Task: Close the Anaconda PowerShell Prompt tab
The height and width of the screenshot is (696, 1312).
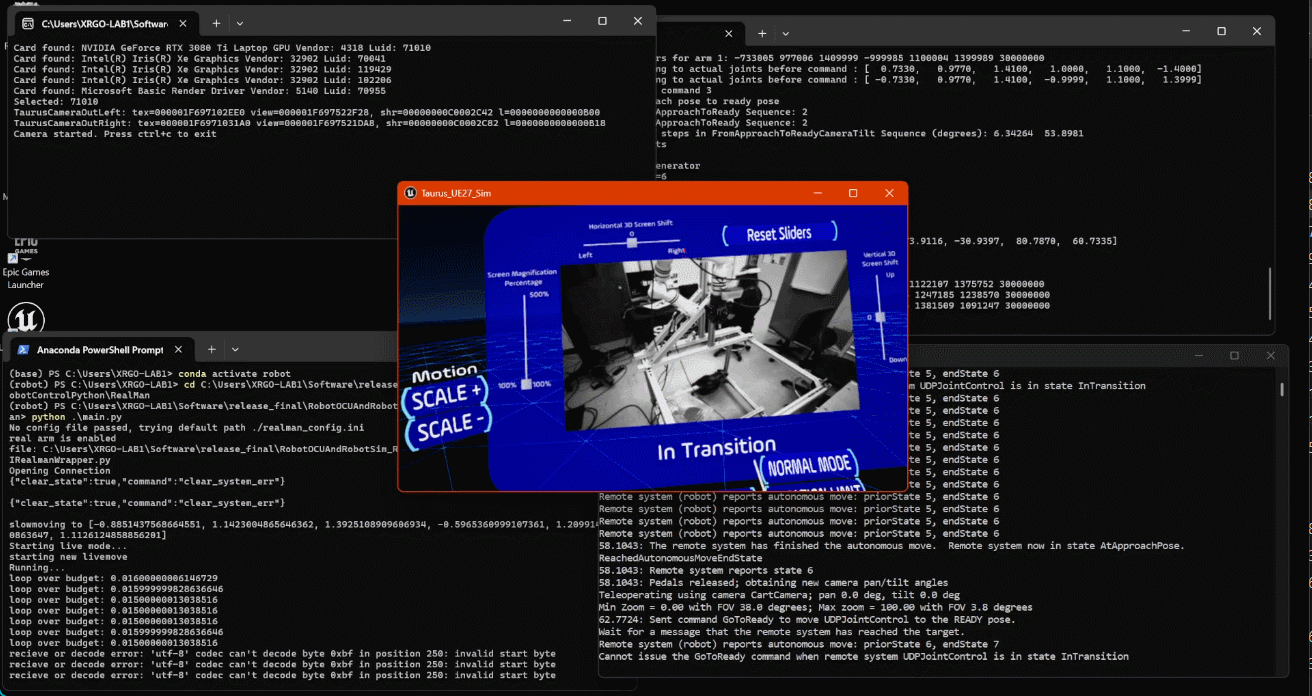Action: [179, 349]
